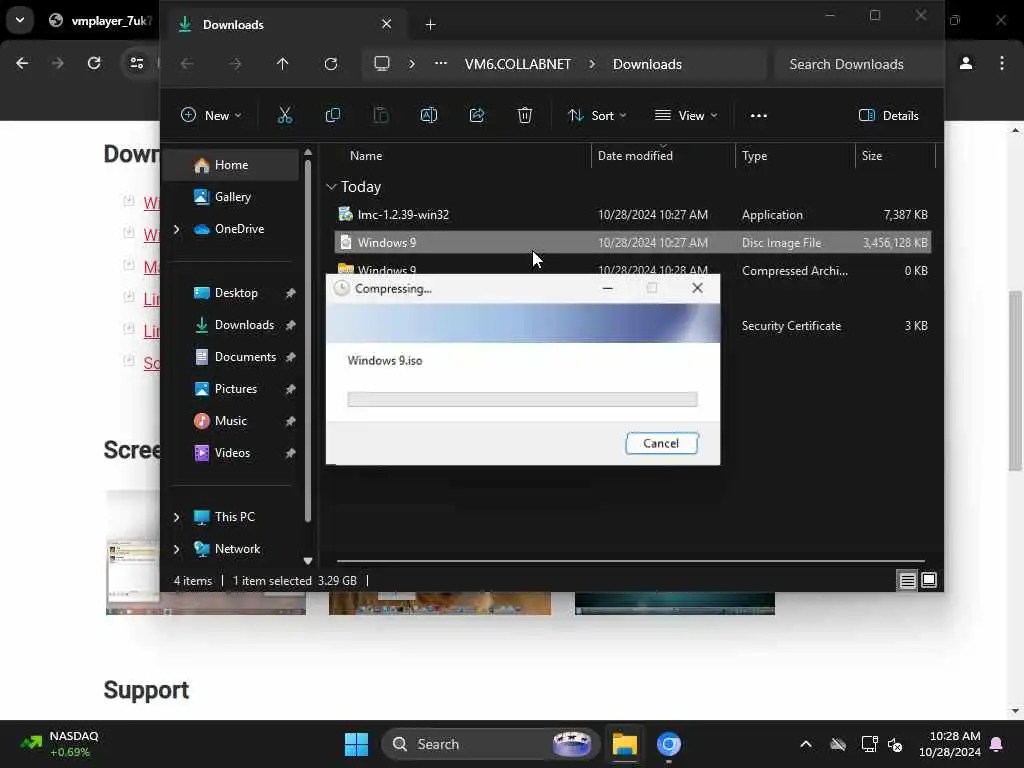Screen dimensions: 1024x768
Task: Open Music from quick access
Action: pyautogui.click(x=231, y=421)
